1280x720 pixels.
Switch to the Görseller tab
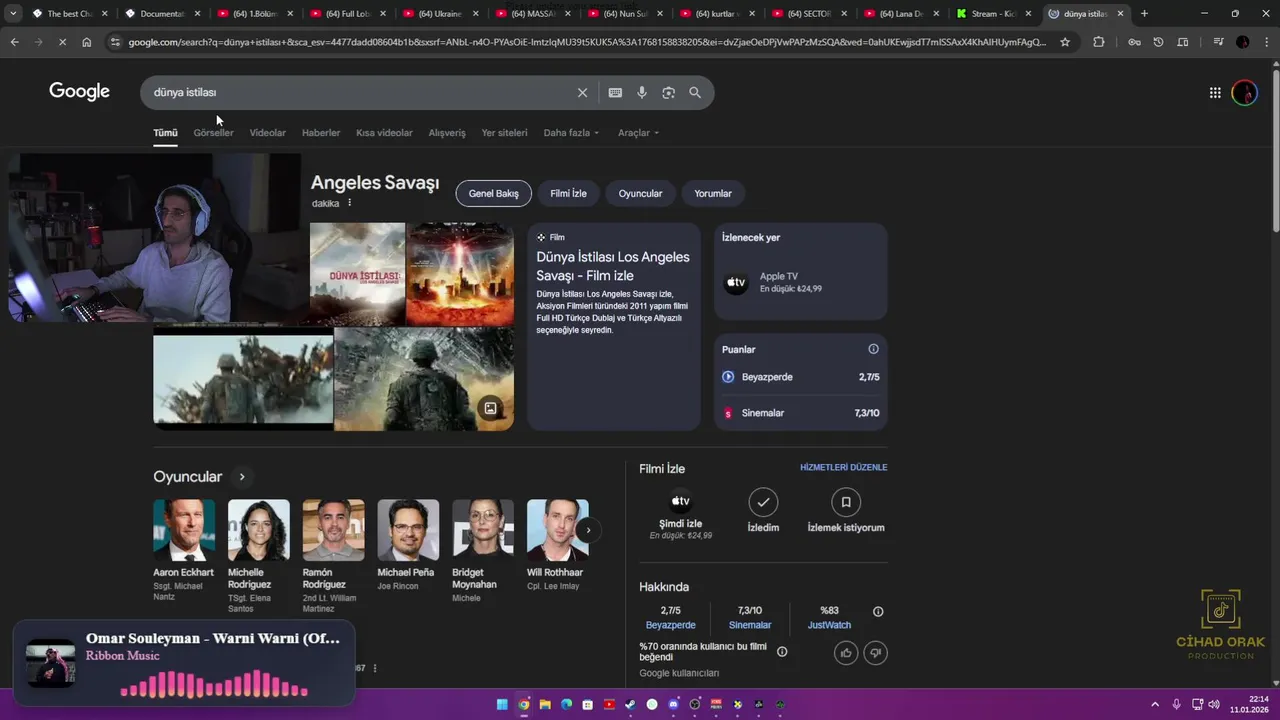(x=213, y=132)
